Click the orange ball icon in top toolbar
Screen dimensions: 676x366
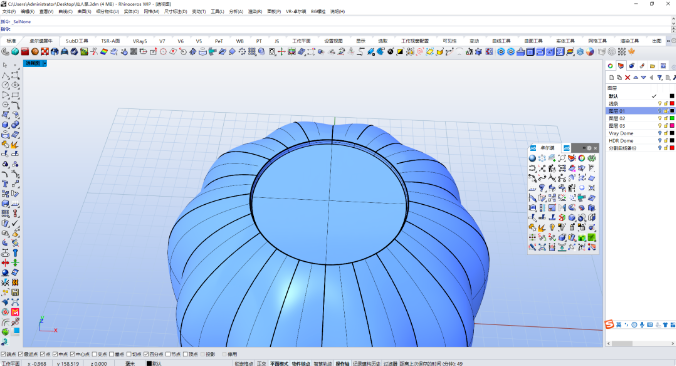35,52
